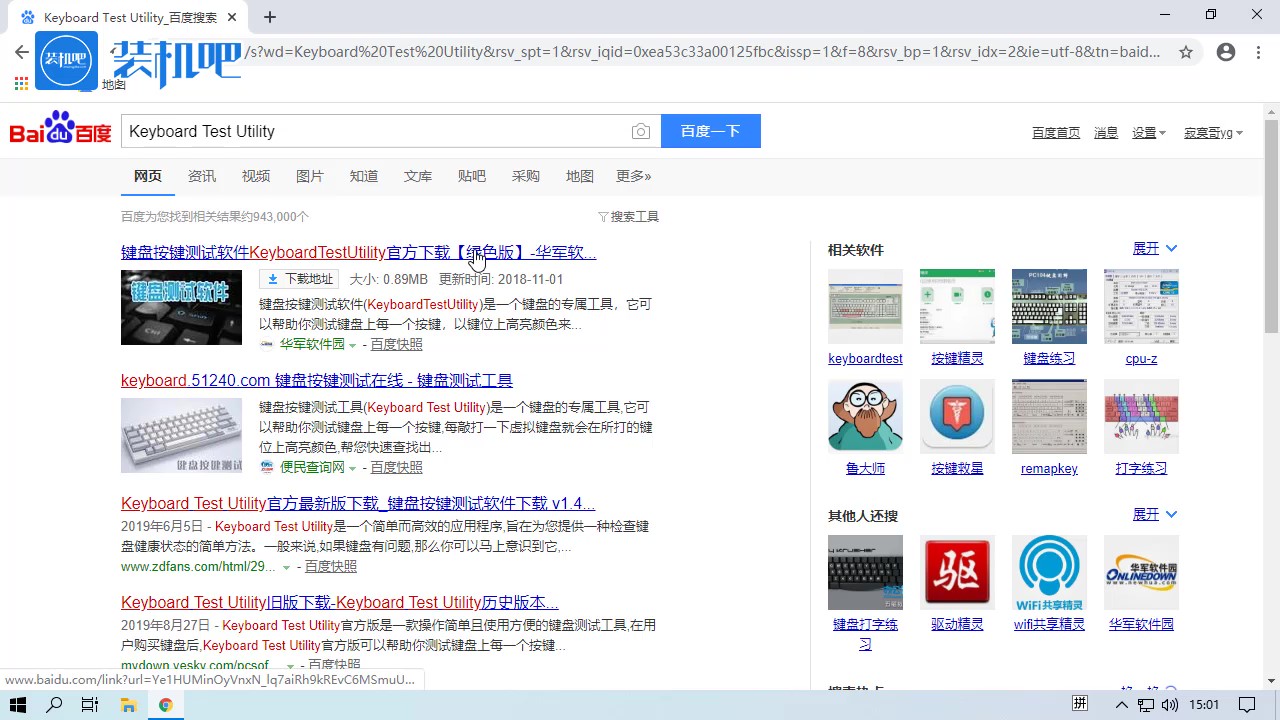
Task: Bookmark this page with star icon
Action: click(1186, 52)
